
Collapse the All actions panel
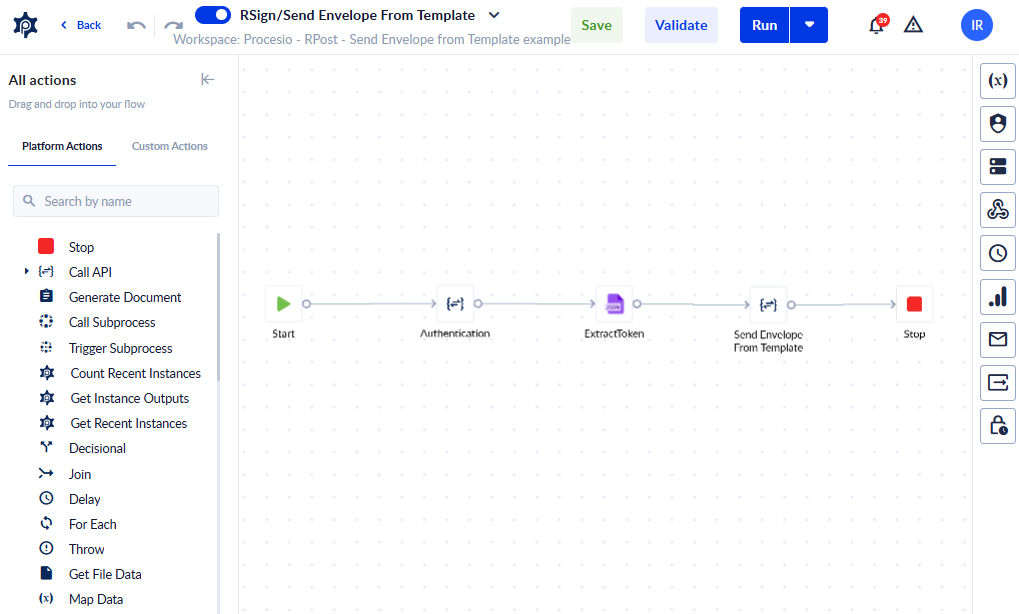click(x=207, y=79)
